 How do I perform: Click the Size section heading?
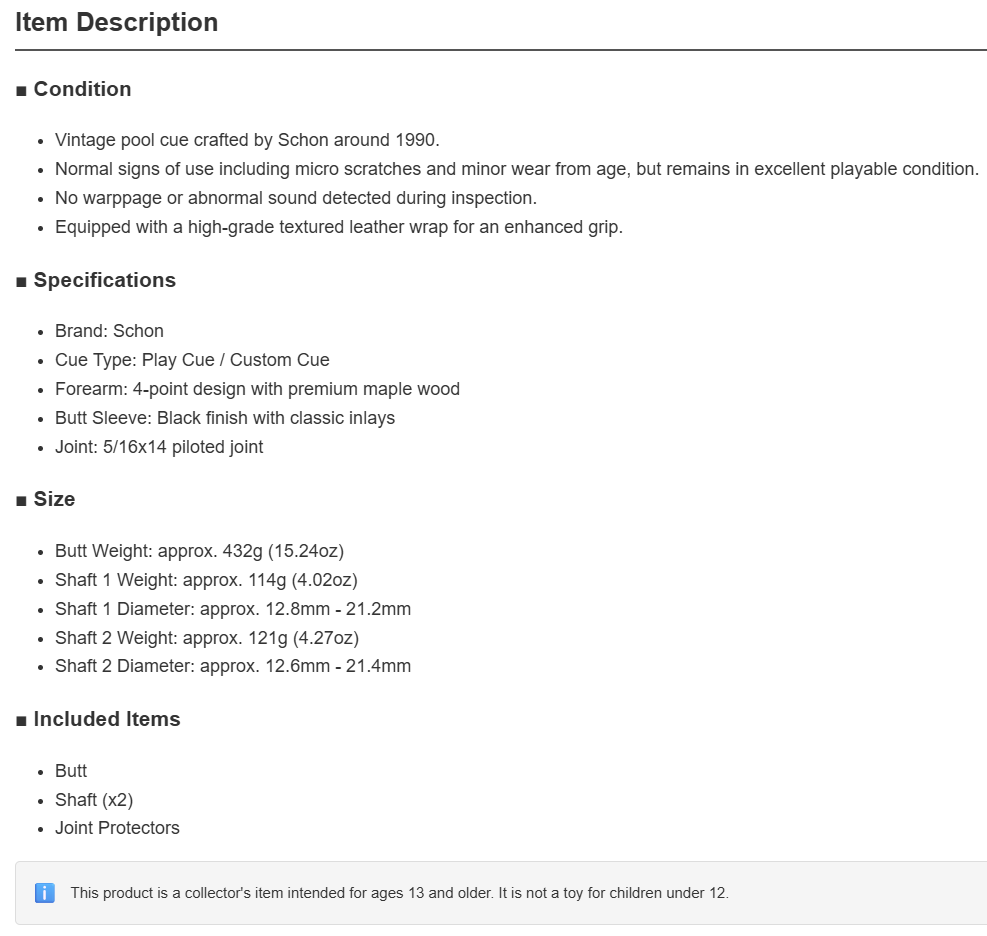pos(54,499)
